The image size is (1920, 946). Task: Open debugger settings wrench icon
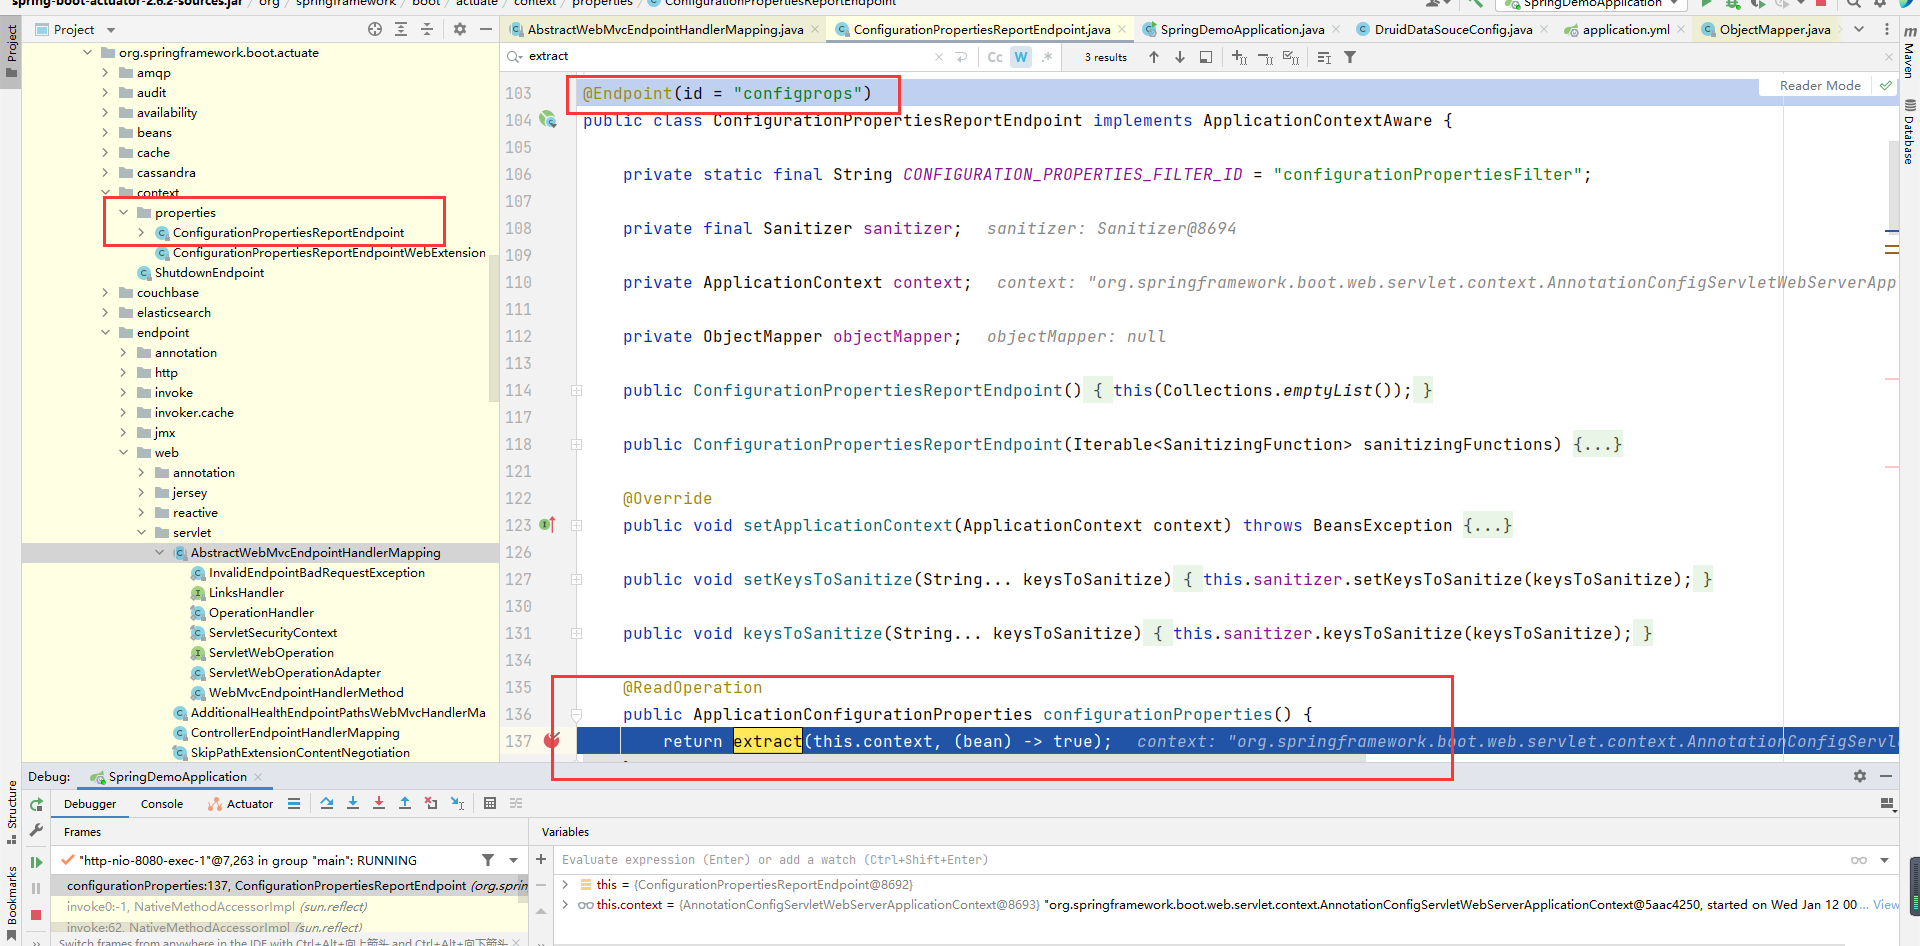(x=36, y=830)
